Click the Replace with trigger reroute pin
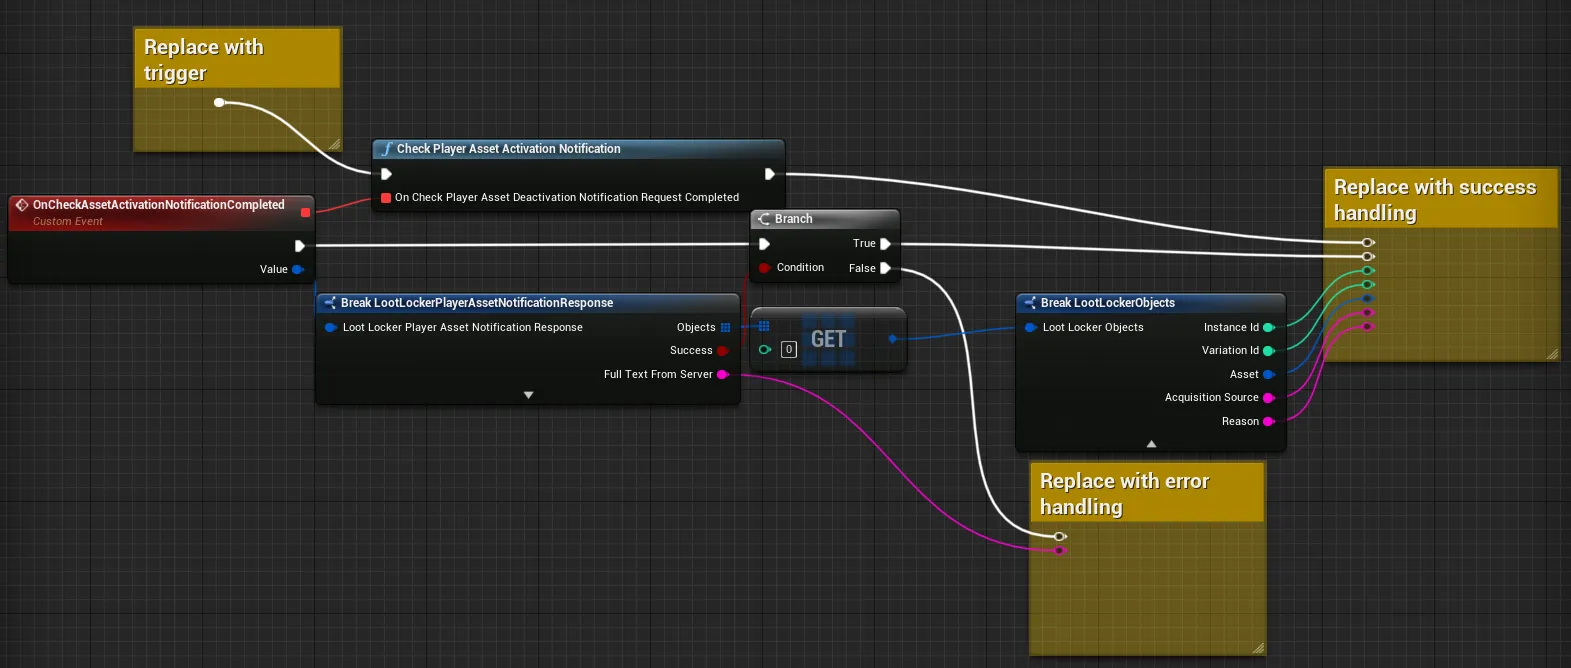 pyautogui.click(x=219, y=102)
